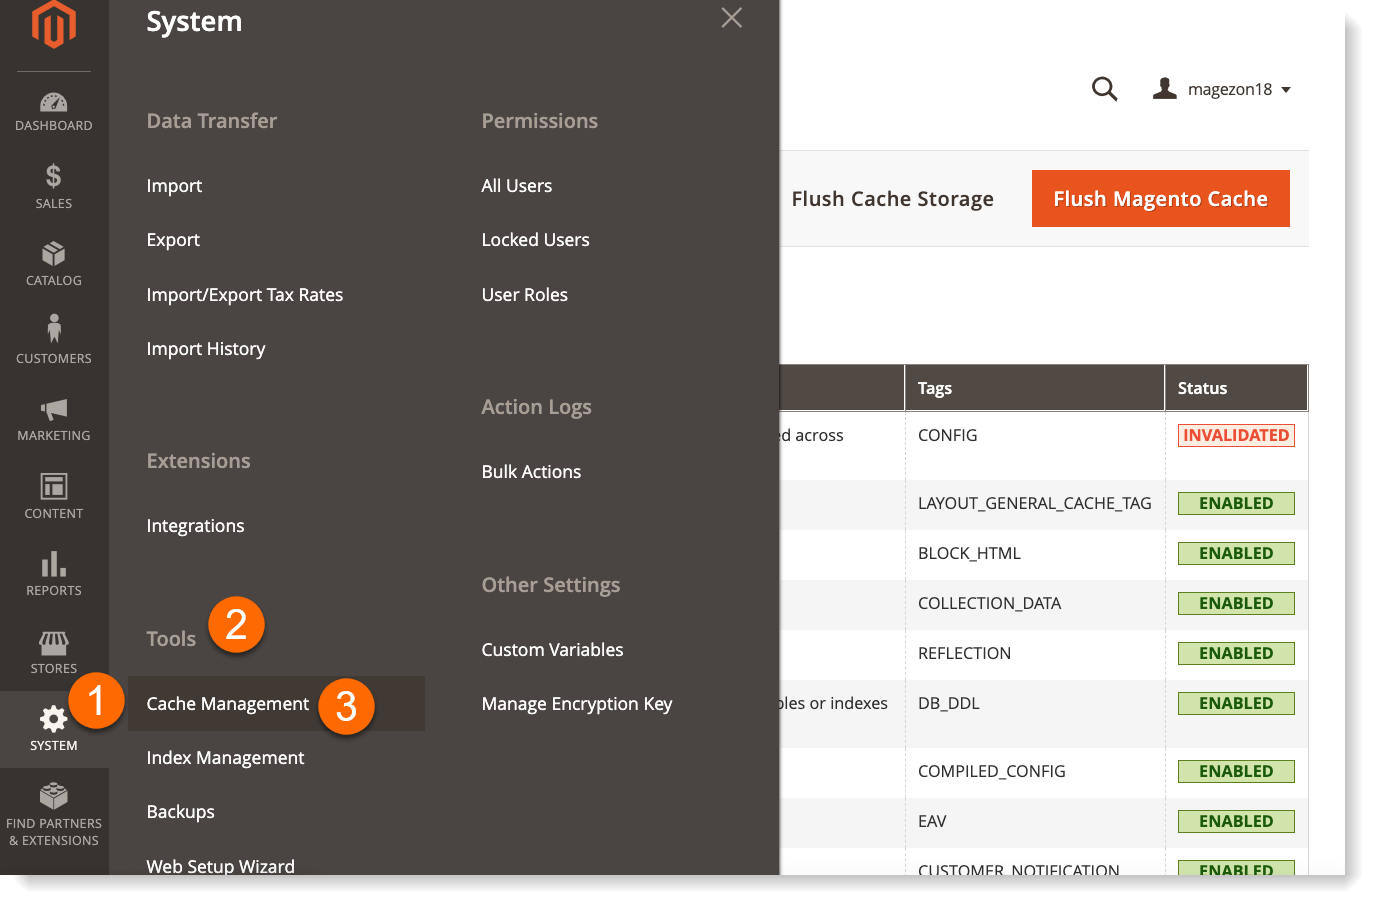Select Index Management
1375x905 pixels.
click(225, 757)
